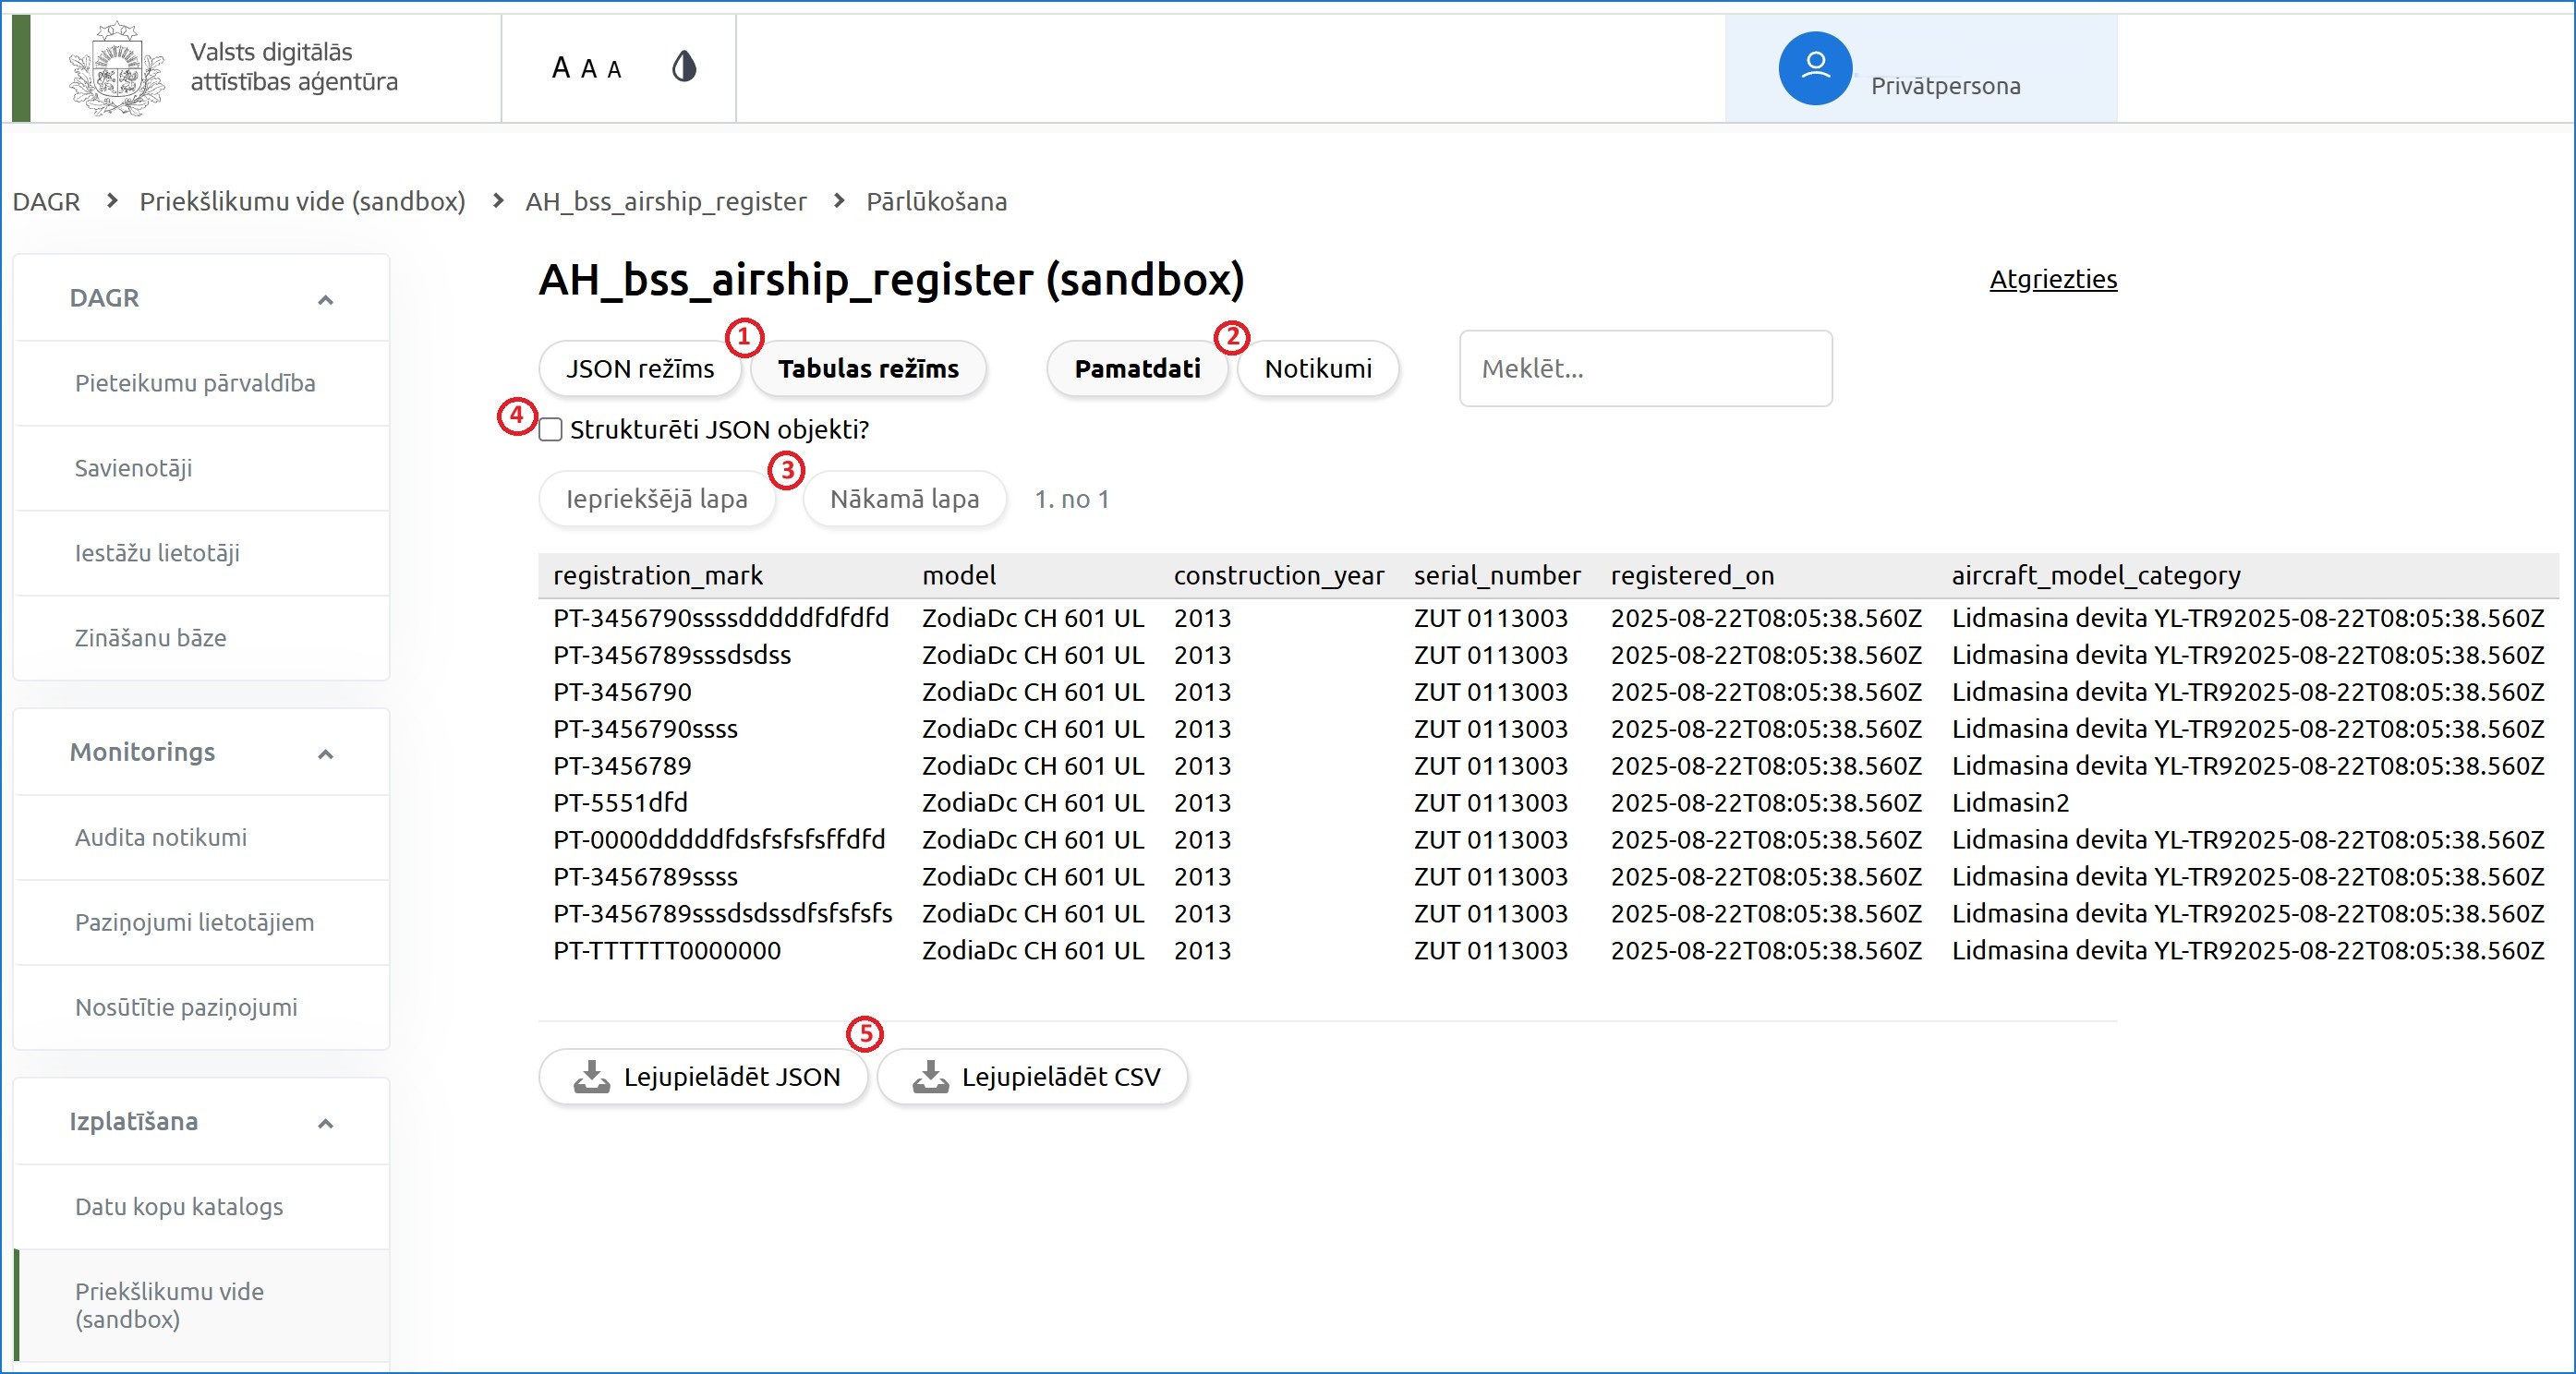Open Savienotāji in sidebar

(201, 468)
